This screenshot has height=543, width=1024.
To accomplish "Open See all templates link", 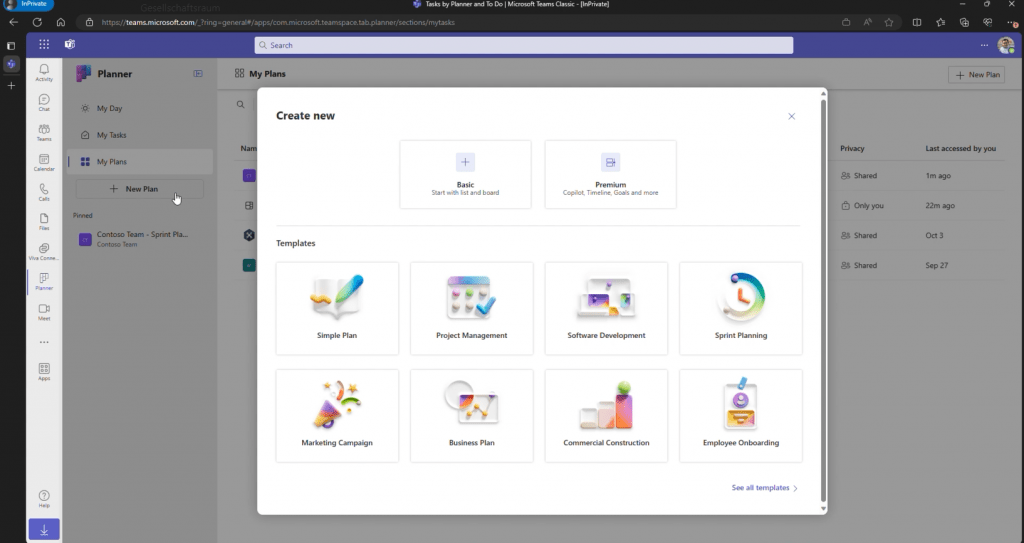I will (764, 487).
